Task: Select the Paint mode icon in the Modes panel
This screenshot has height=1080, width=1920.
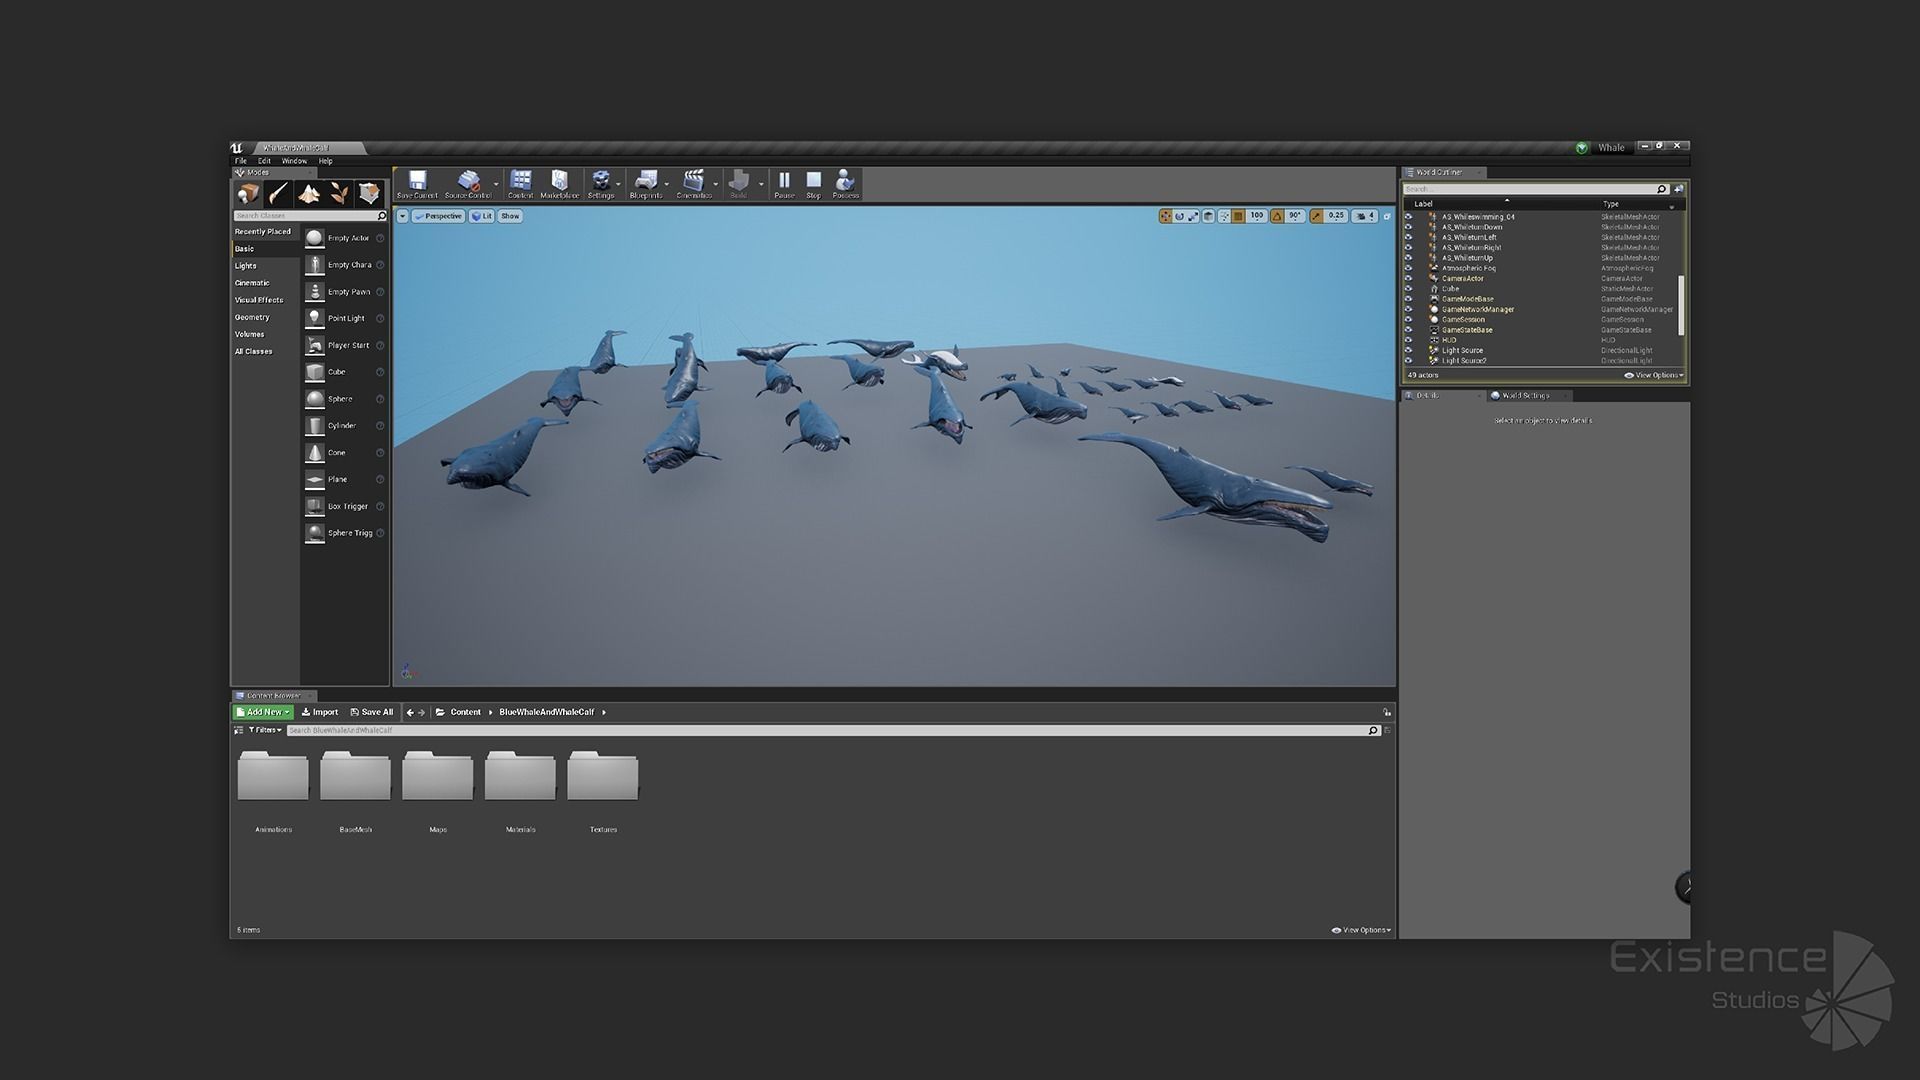Action: click(278, 193)
